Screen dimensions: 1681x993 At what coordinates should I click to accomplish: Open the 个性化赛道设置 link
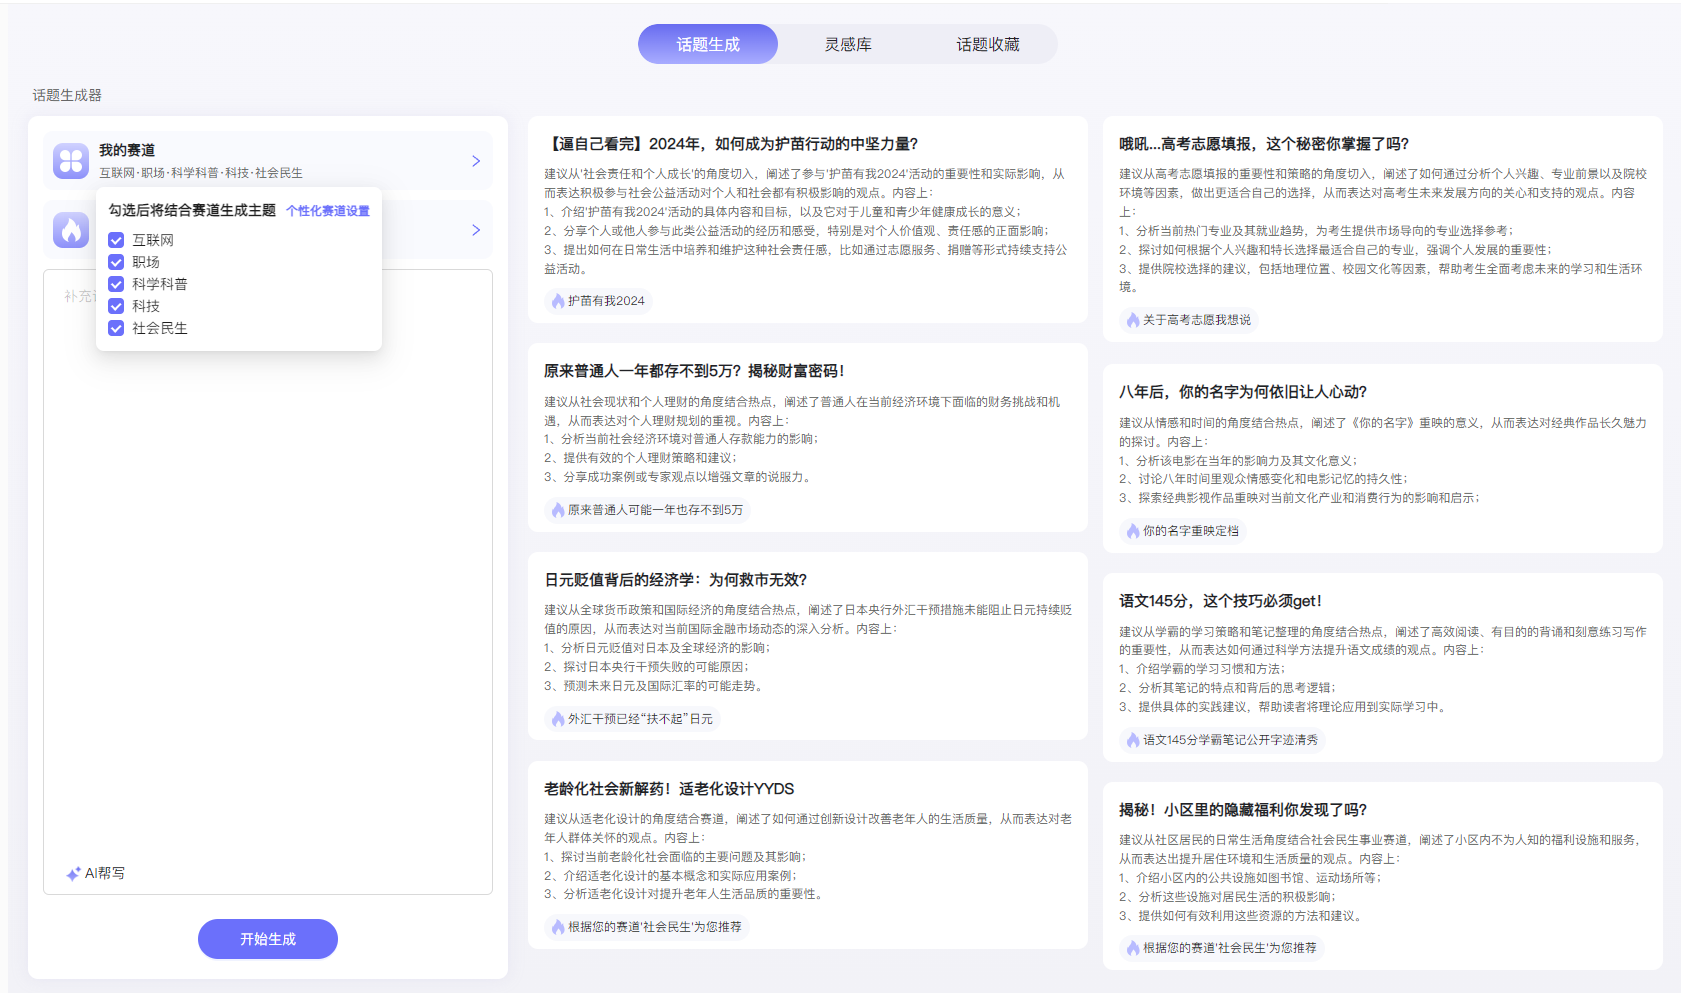pos(328,211)
